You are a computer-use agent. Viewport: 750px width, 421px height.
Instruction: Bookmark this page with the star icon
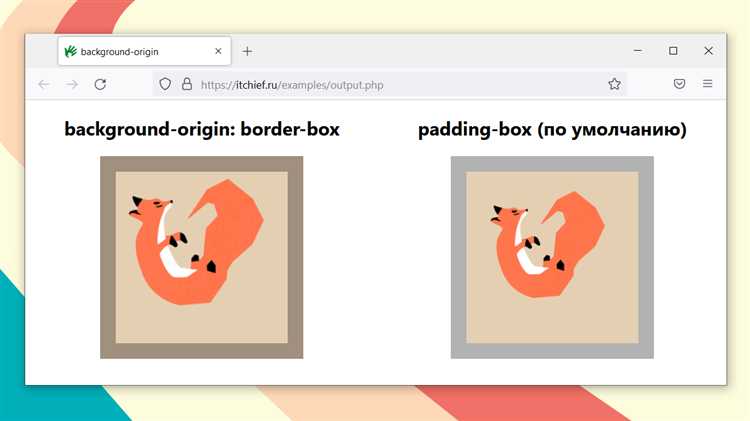pyautogui.click(x=614, y=85)
